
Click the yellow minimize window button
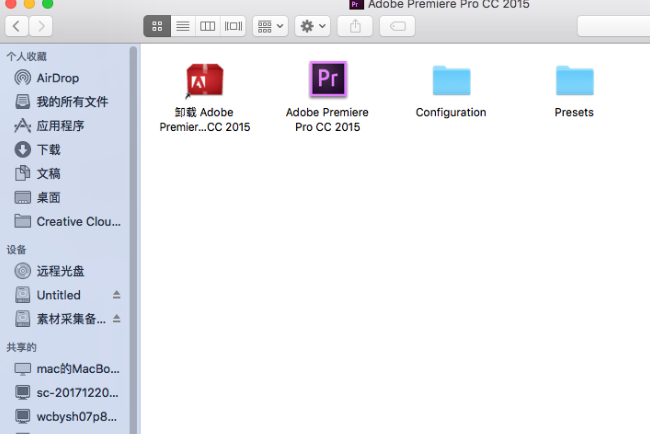29,3
